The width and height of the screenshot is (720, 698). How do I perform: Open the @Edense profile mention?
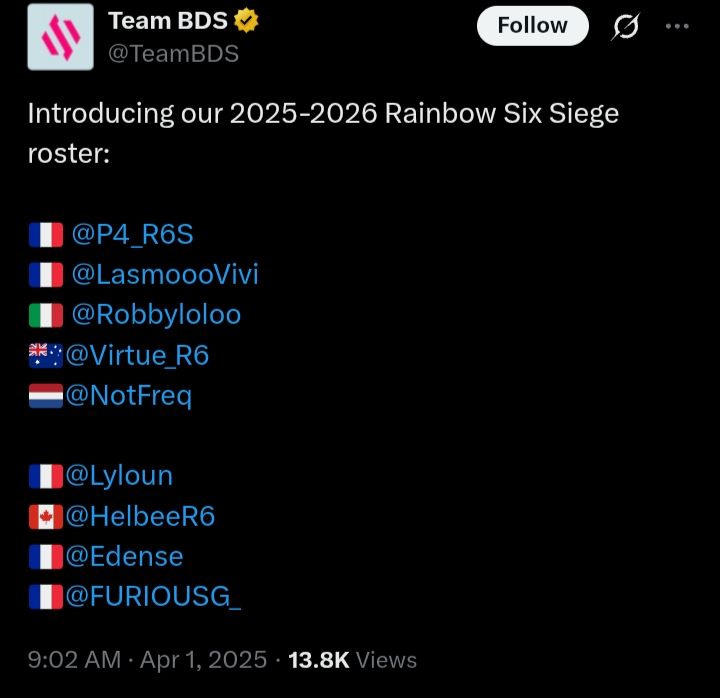(124, 557)
